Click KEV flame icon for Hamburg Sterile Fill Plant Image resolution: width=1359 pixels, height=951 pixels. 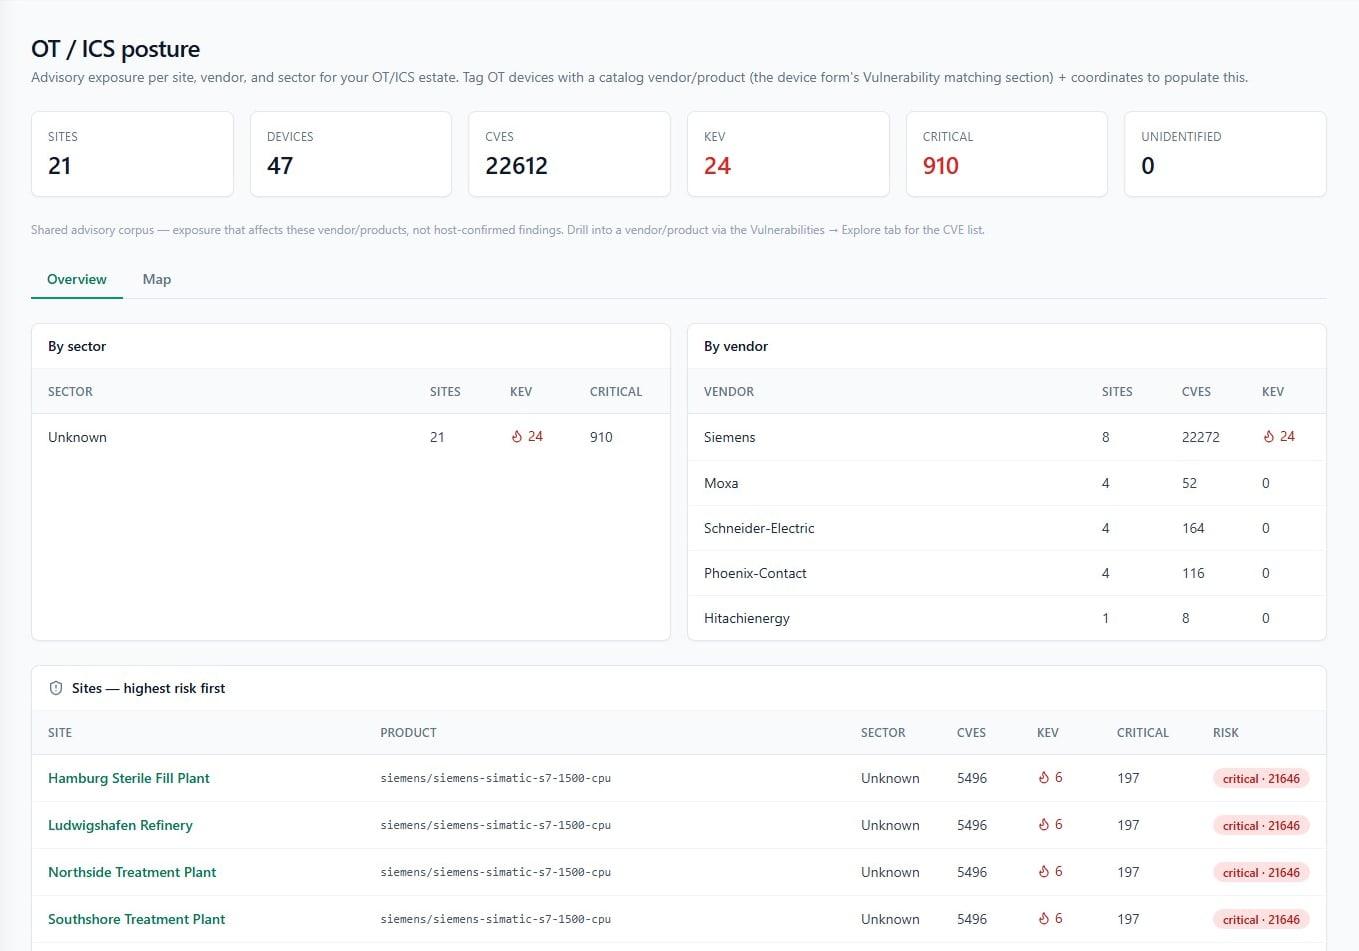pos(1044,778)
